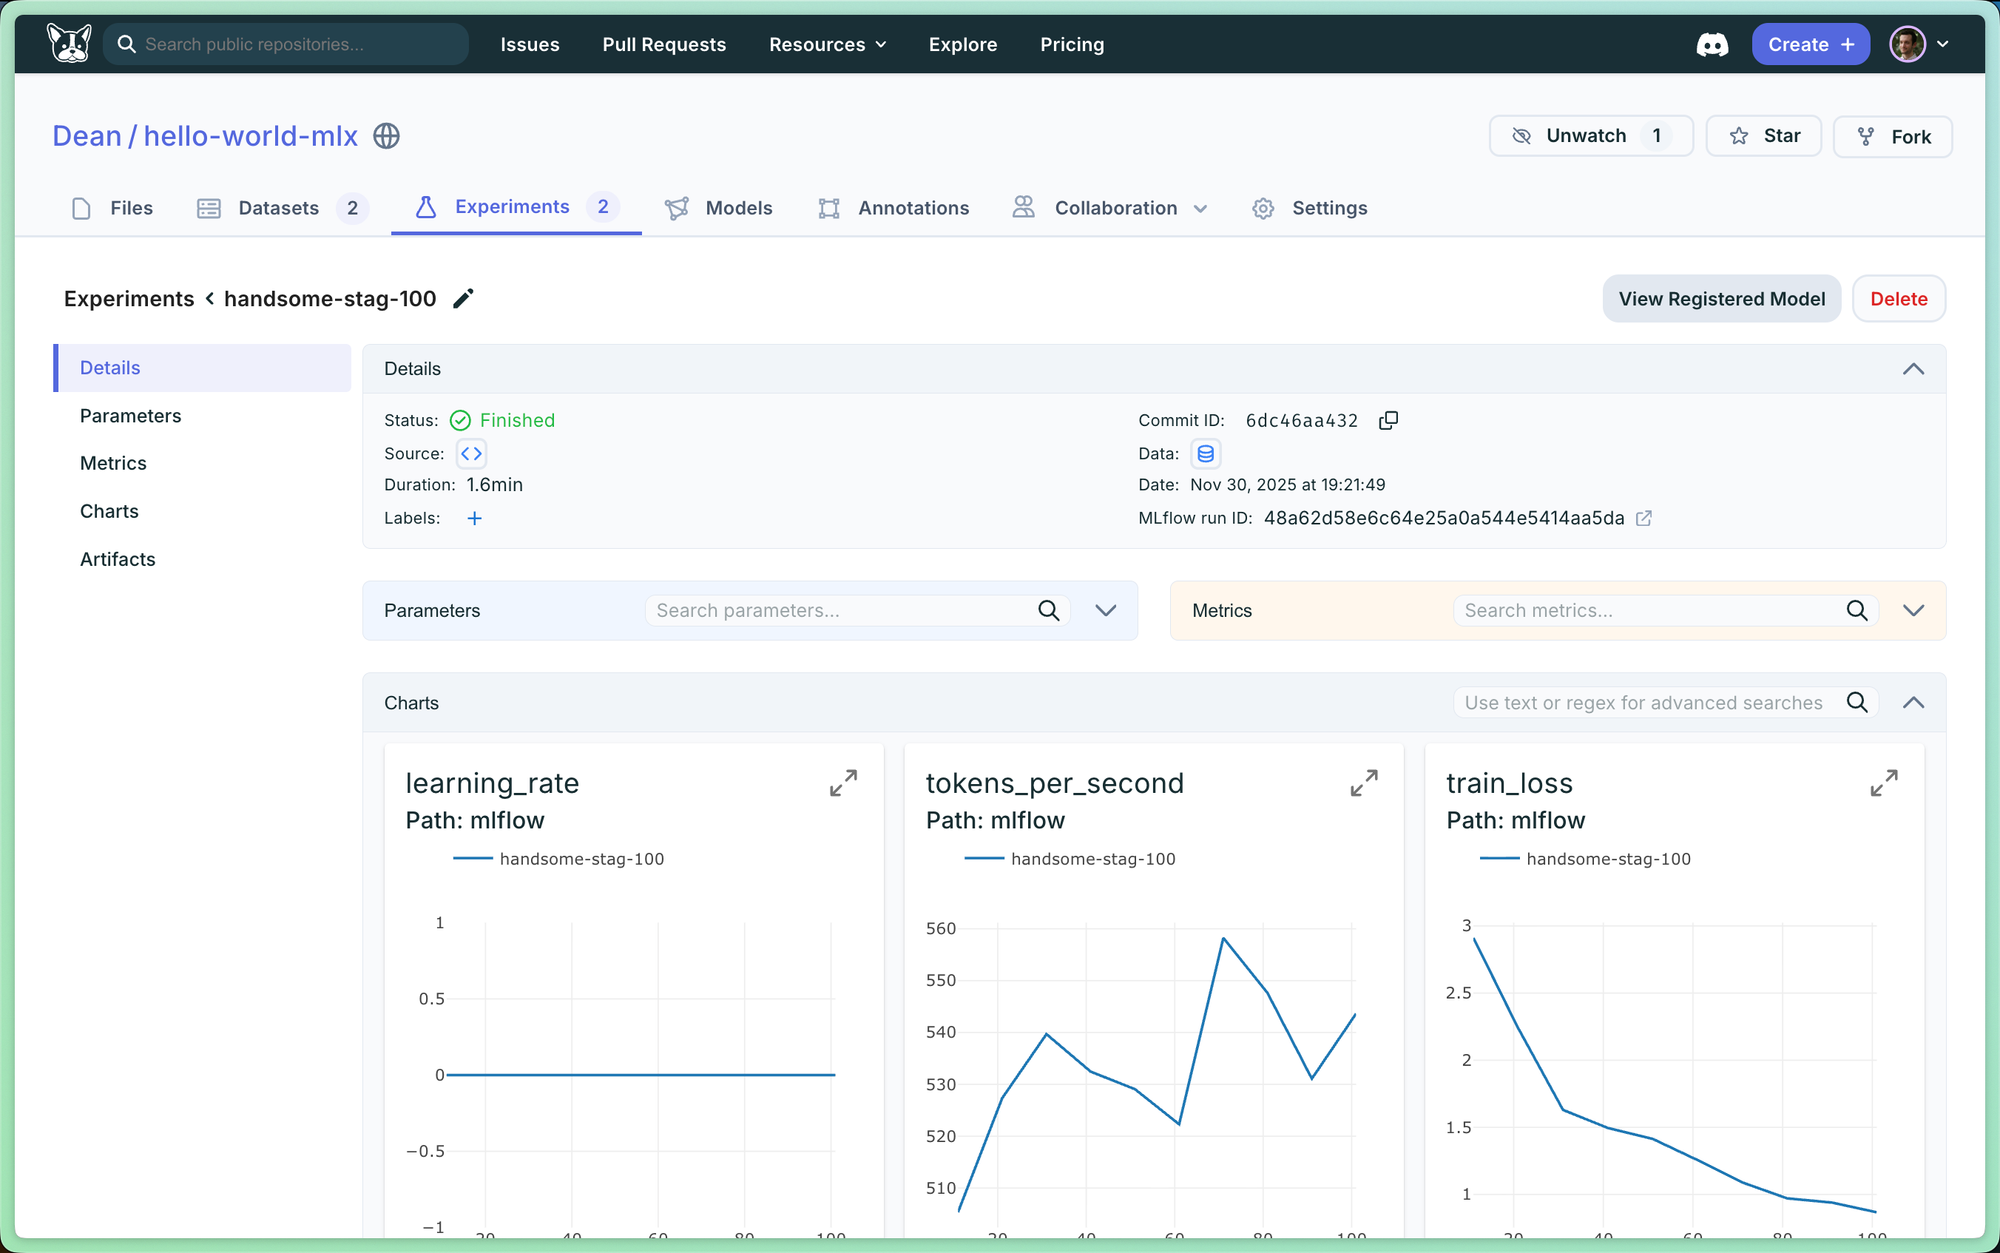Screen dimensions: 2000x1253
Task: Open the MLflow run ID external link icon
Action: coord(1644,518)
